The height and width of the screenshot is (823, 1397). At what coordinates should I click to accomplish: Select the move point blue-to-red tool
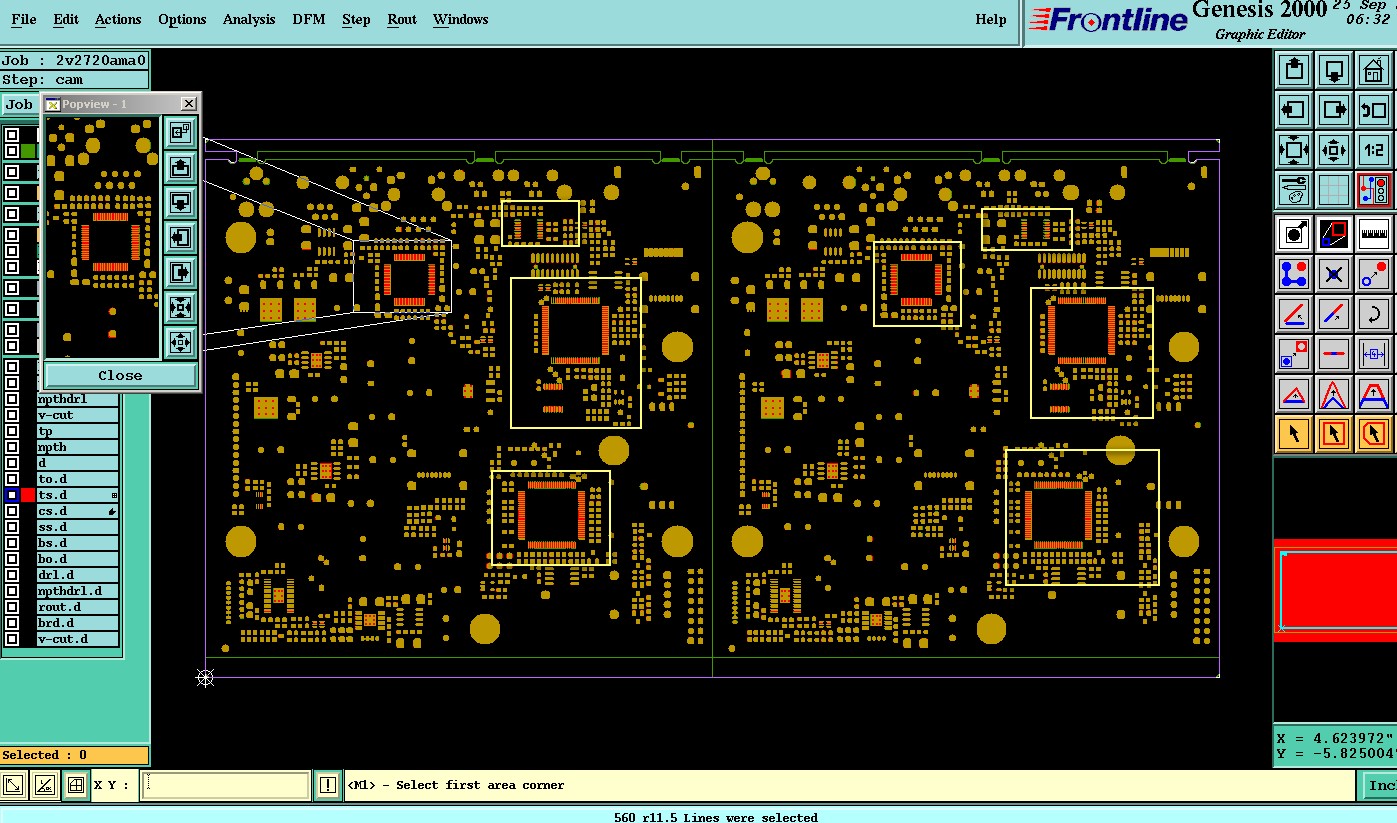tap(1374, 274)
